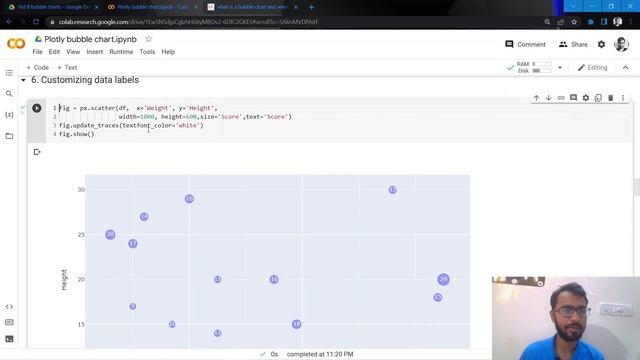
Task: Click the RAM usage bar
Action: pyautogui.click(x=542, y=64)
